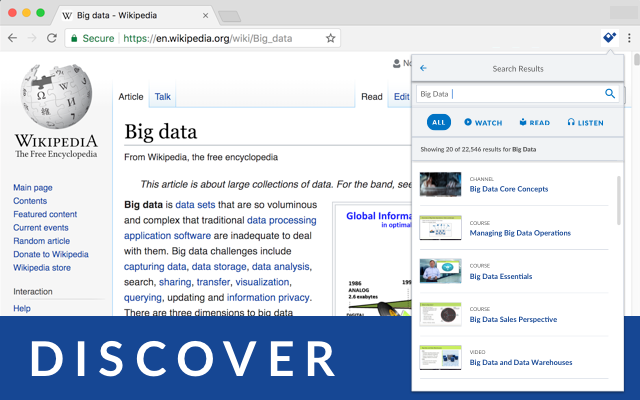Click the user account icon on Wikipedia

tap(396, 64)
